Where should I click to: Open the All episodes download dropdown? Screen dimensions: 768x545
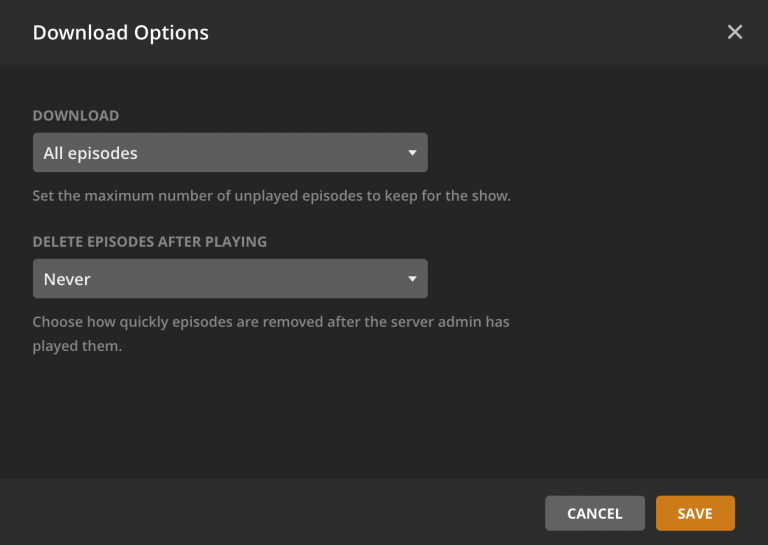[x=230, y=153]
